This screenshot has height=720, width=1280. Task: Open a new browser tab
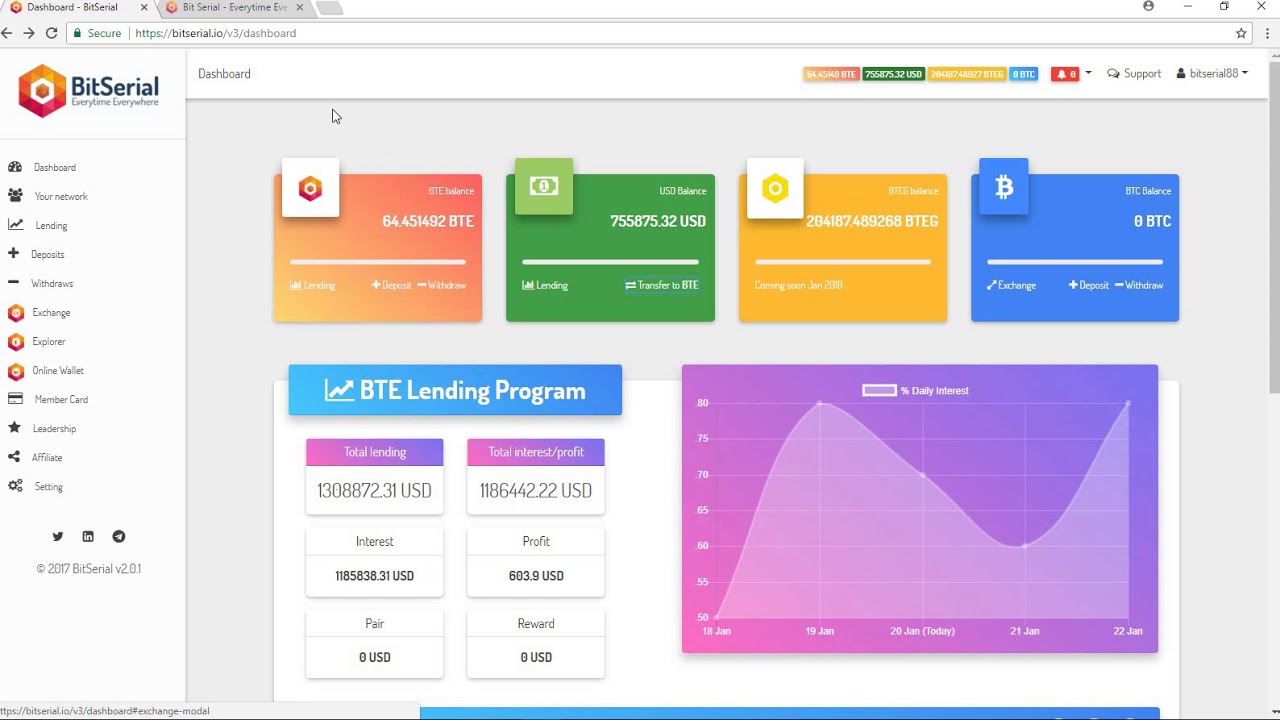click(329, 8)
